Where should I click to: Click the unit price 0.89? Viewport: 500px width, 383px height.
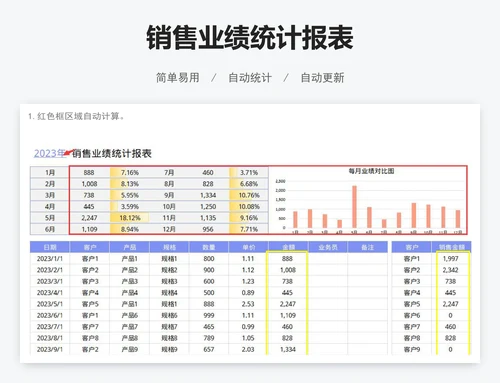(x=248, y=293)
